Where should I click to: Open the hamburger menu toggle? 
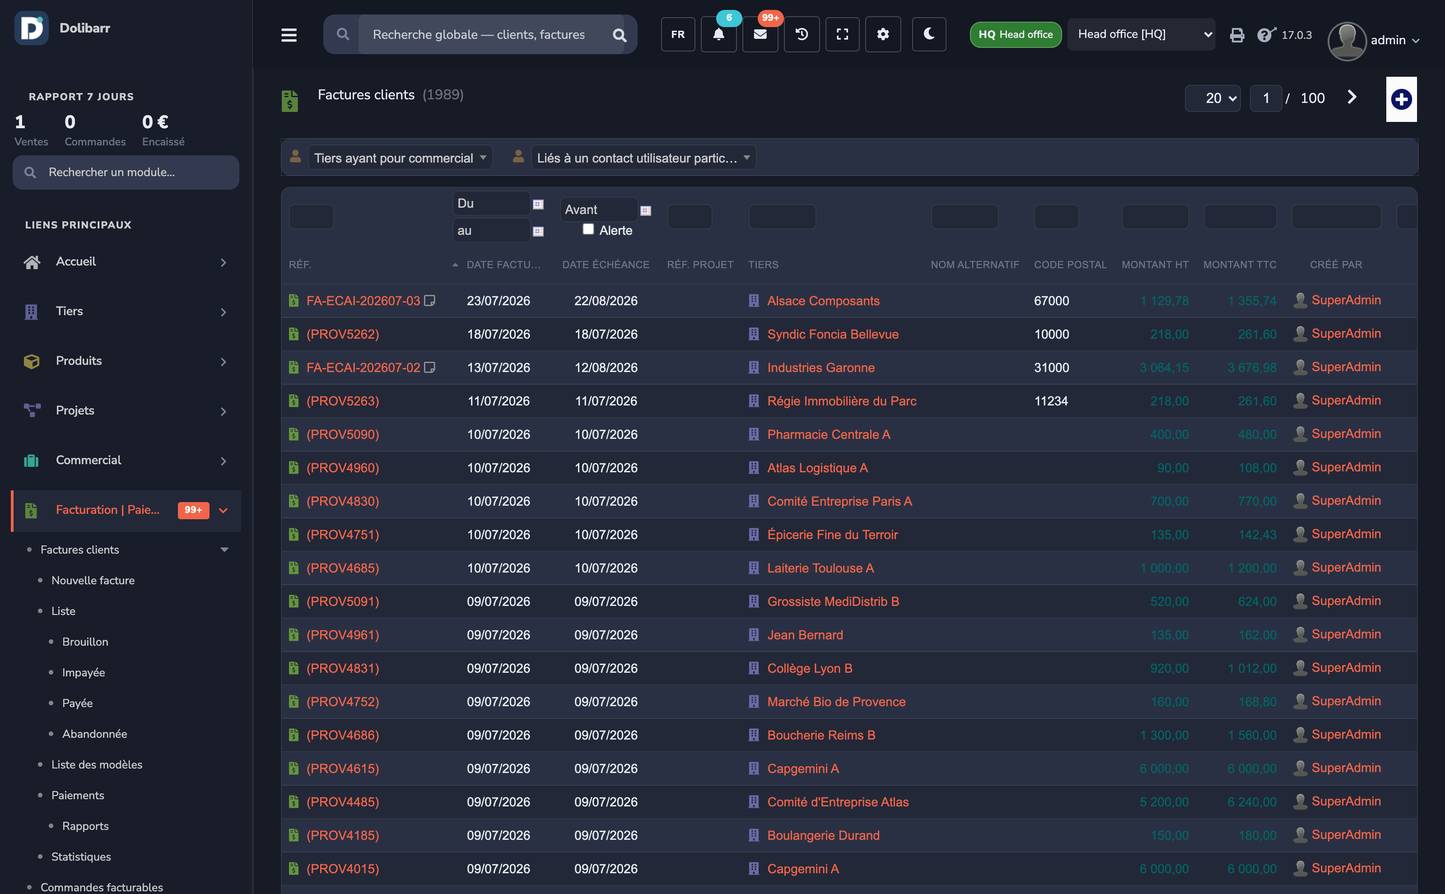coord(289,35)
